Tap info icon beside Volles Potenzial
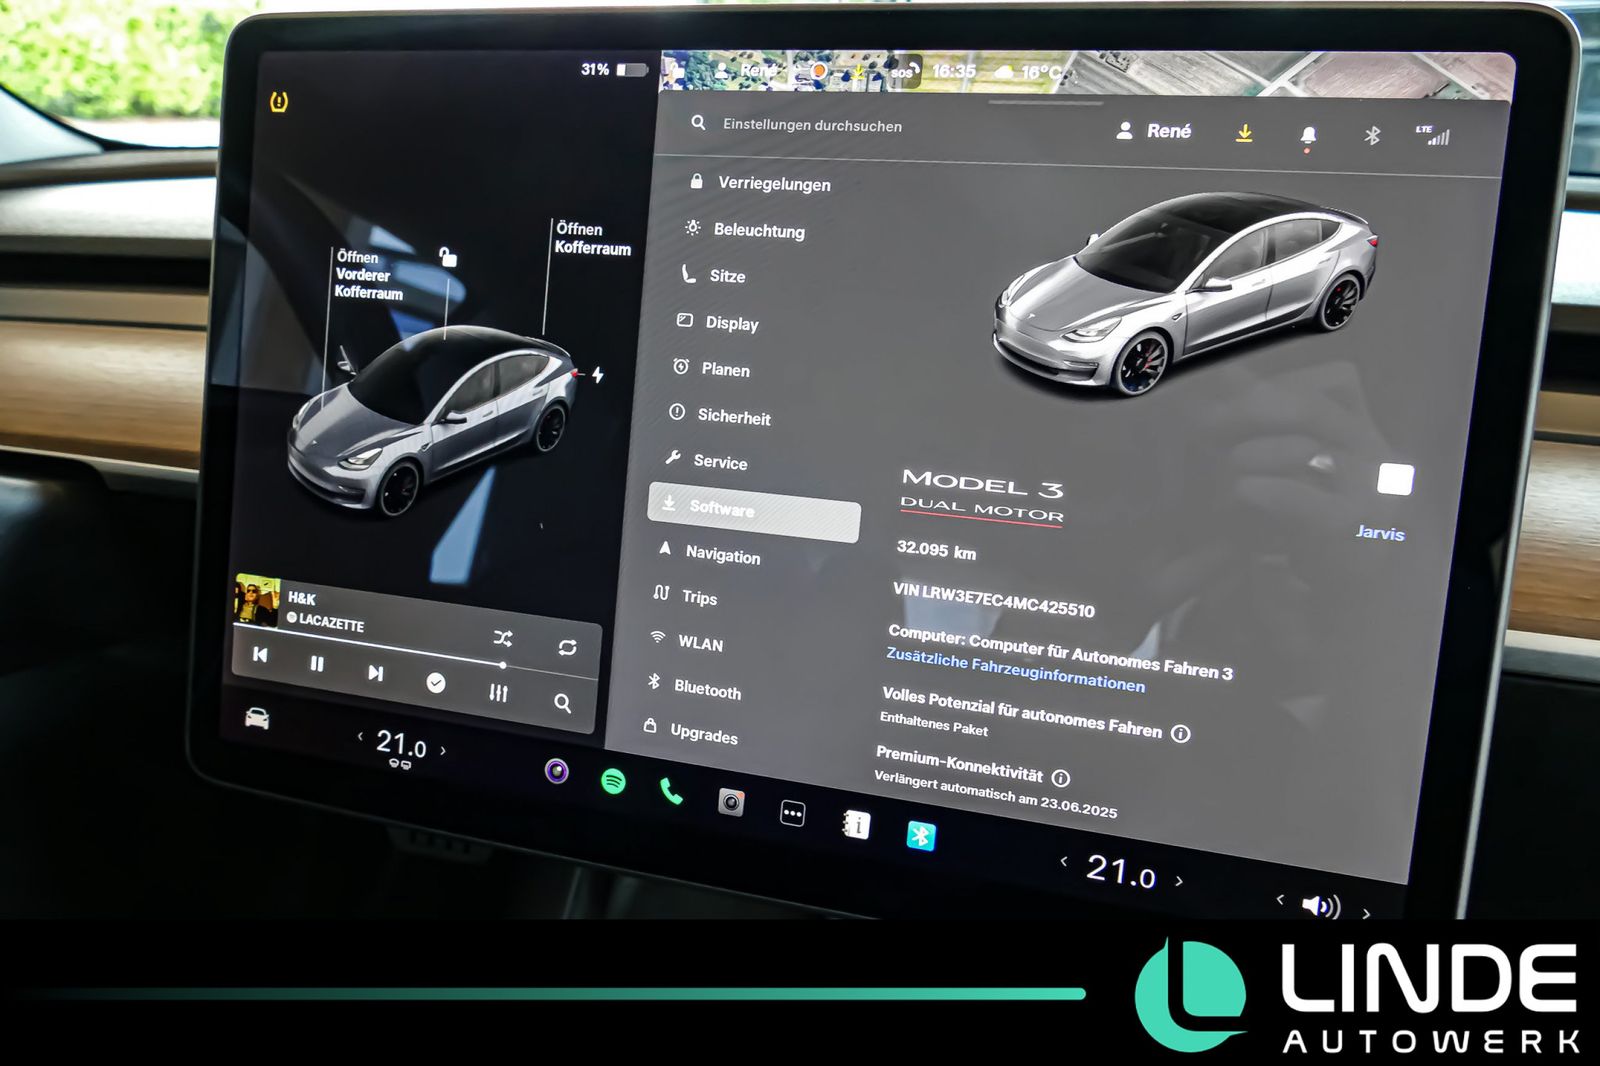1600x1066 pixels. click(x=1181, y=734)
